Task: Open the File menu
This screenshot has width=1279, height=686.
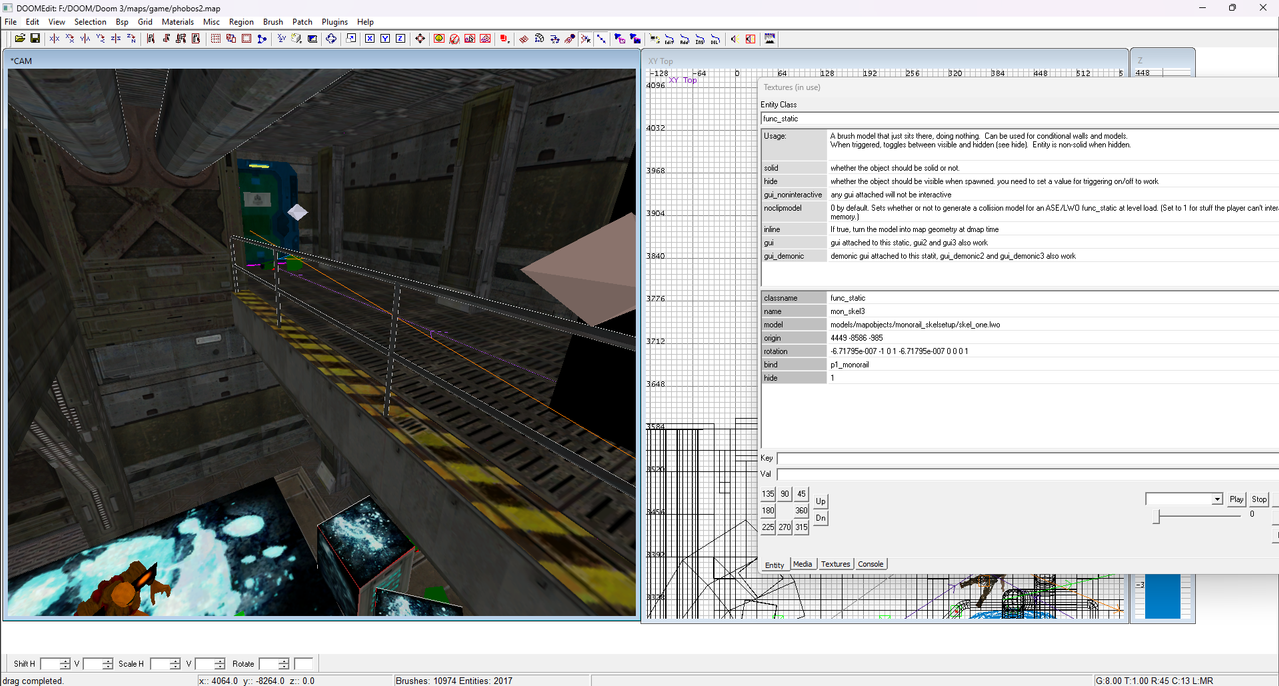Action: click(x=11, y=22)
